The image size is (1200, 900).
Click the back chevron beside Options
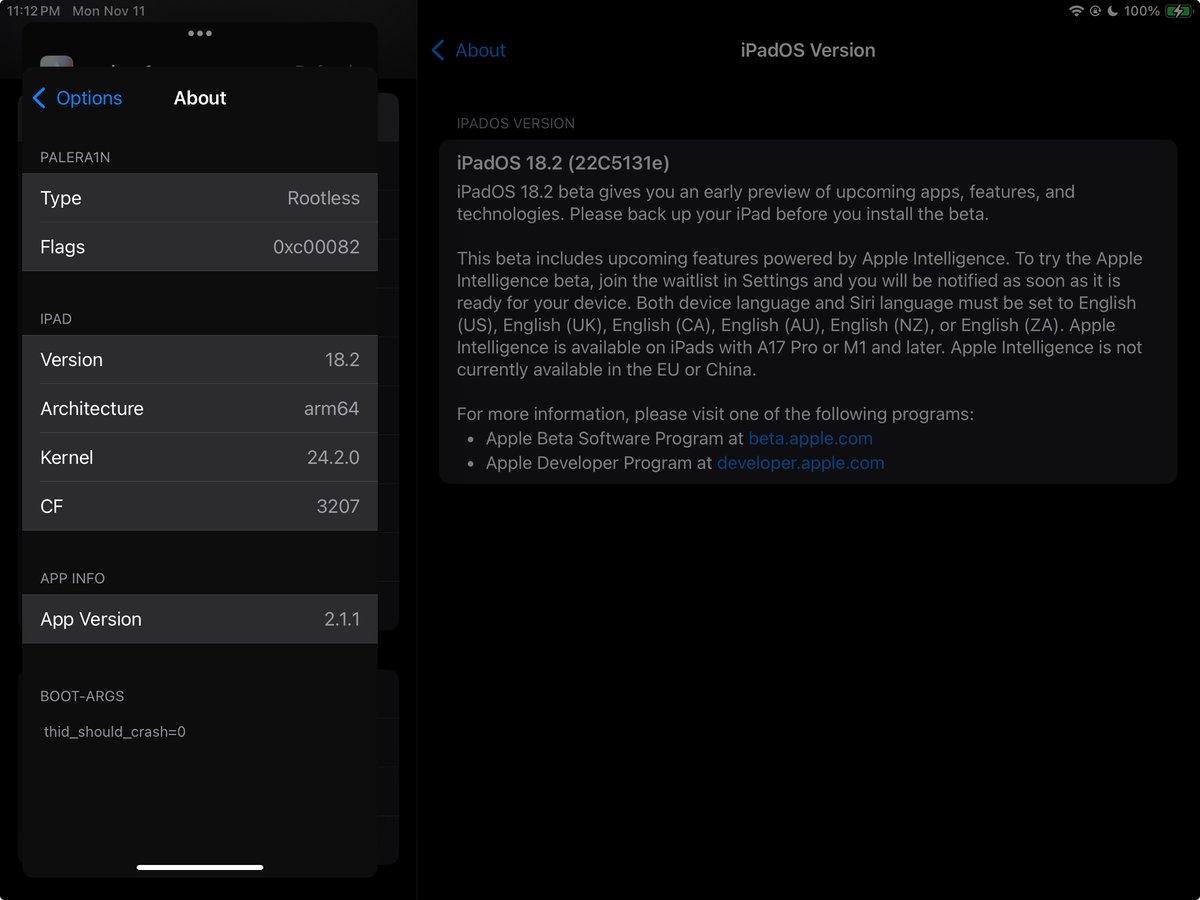click(x=39, y=98)
